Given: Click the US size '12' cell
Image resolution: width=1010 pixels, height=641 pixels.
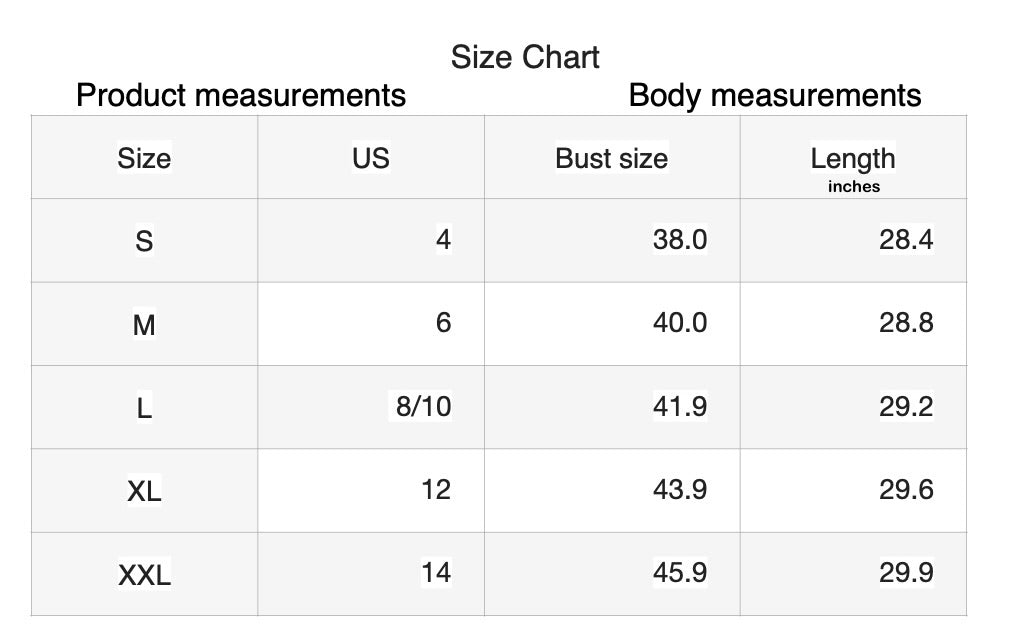Looking at the screenshot, I should tap(436, 489).
